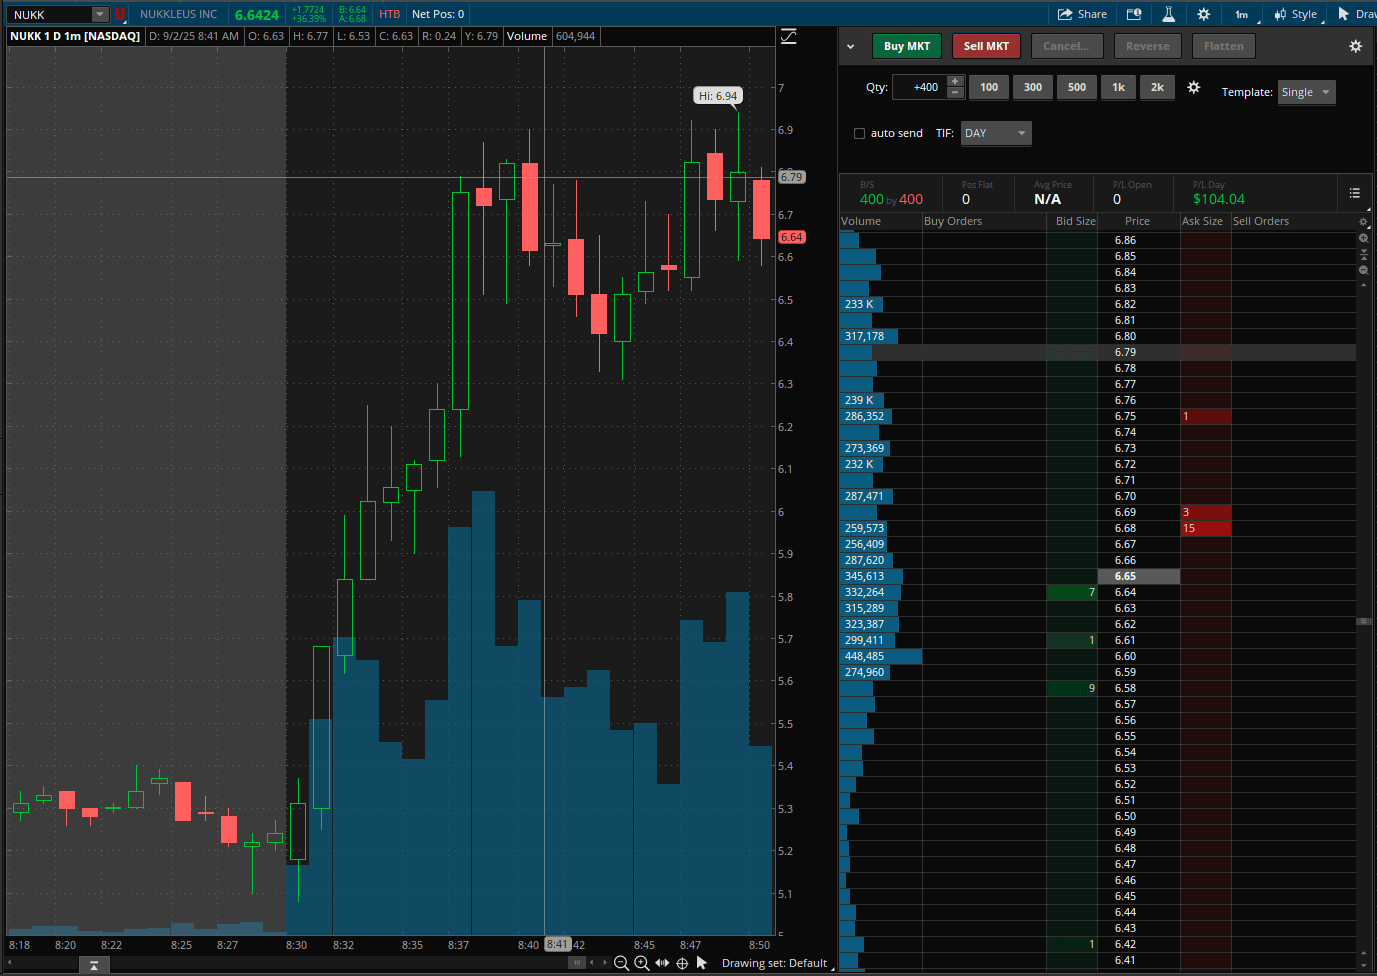Image resolution: width=1377 pixels, height=976 pixels.
Task: Zoom out on the chart
Action: [x=621, y=963]
